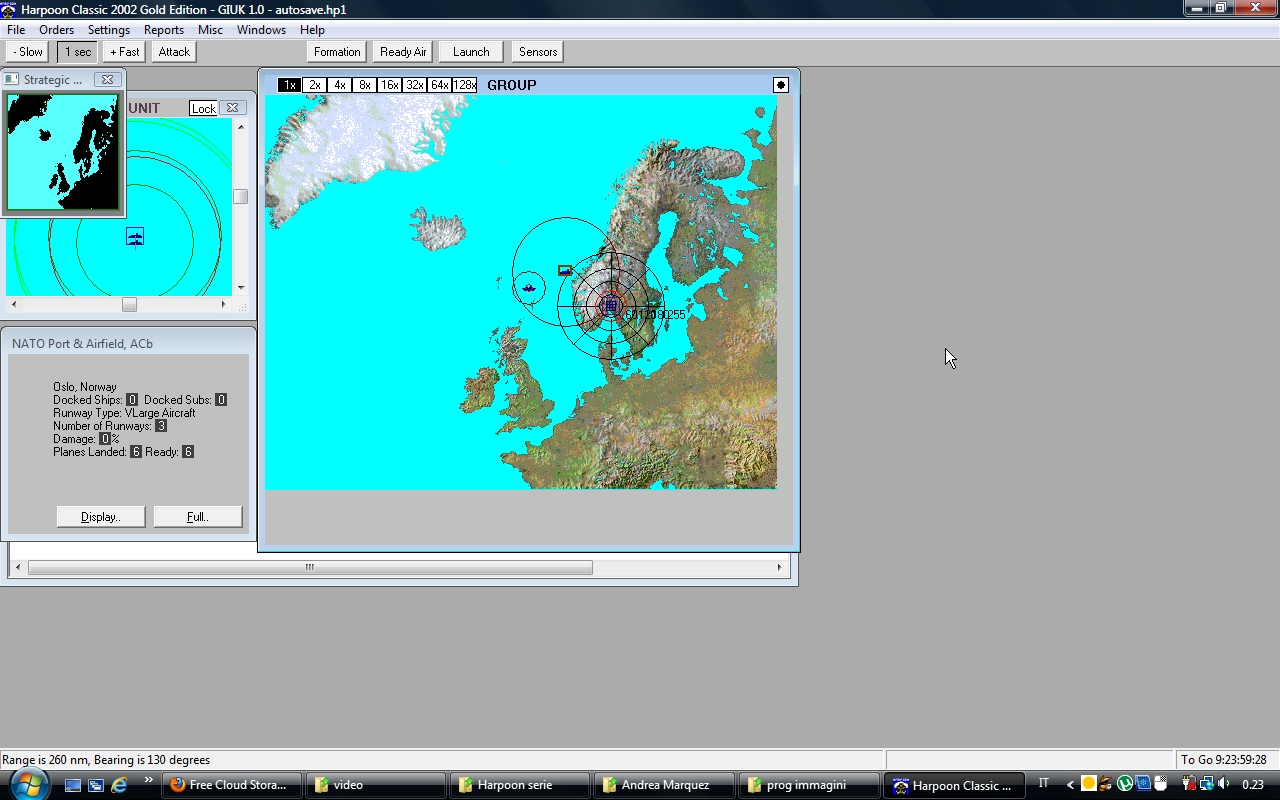Click the Attack toolbar button
This screenshot has height=800, width=1280.
coord(174,52)
